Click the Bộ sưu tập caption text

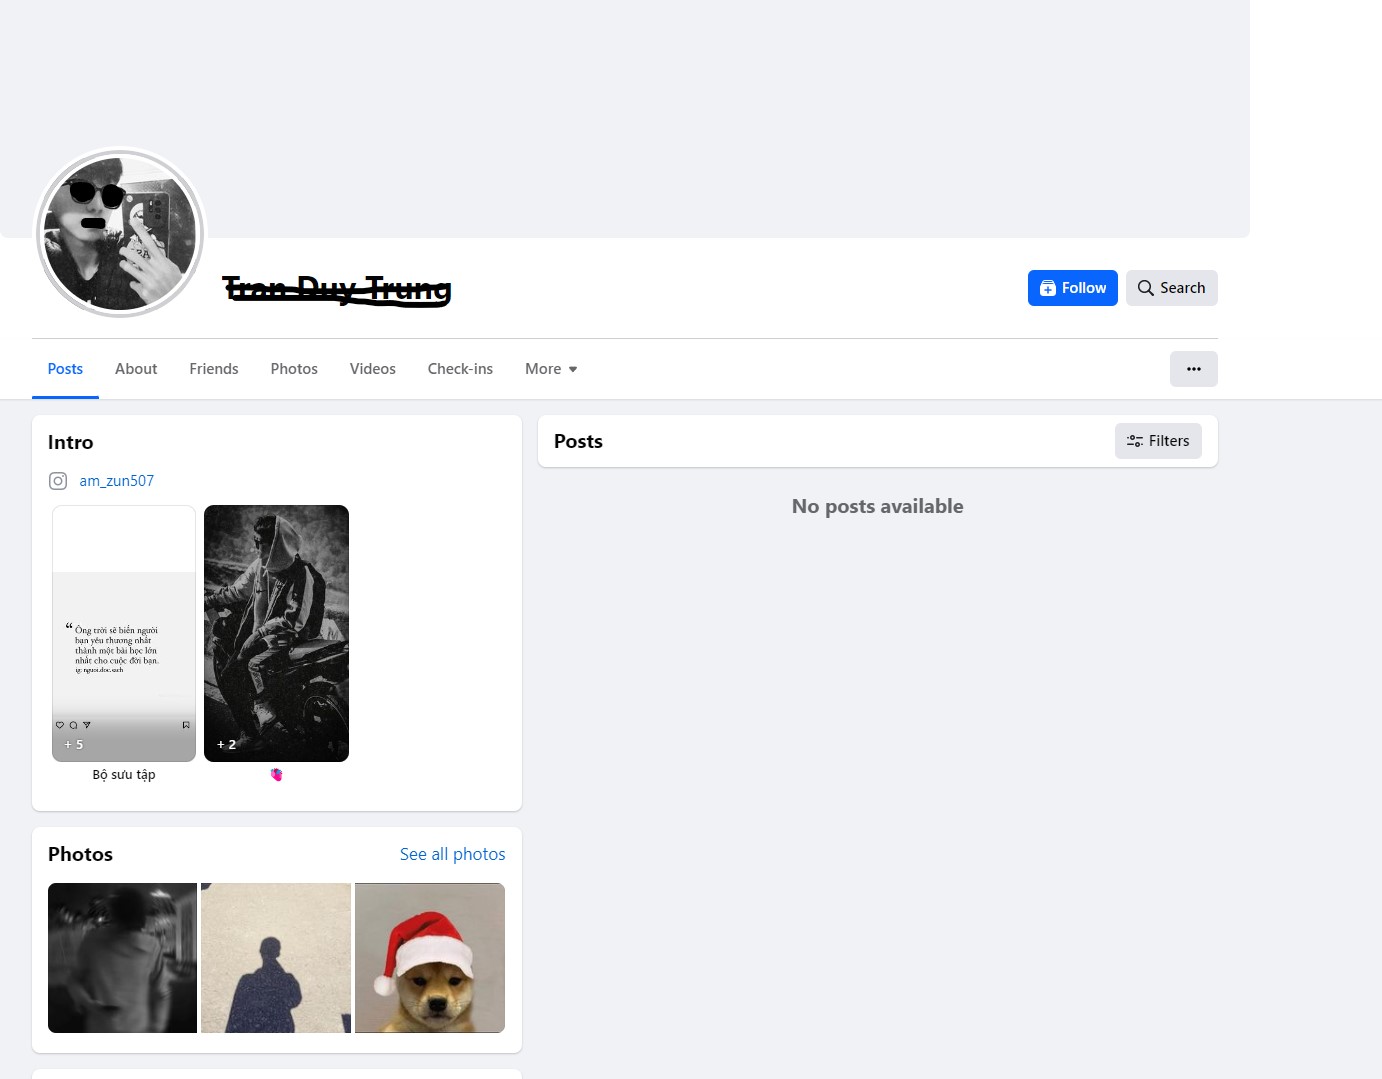(124, 775)
